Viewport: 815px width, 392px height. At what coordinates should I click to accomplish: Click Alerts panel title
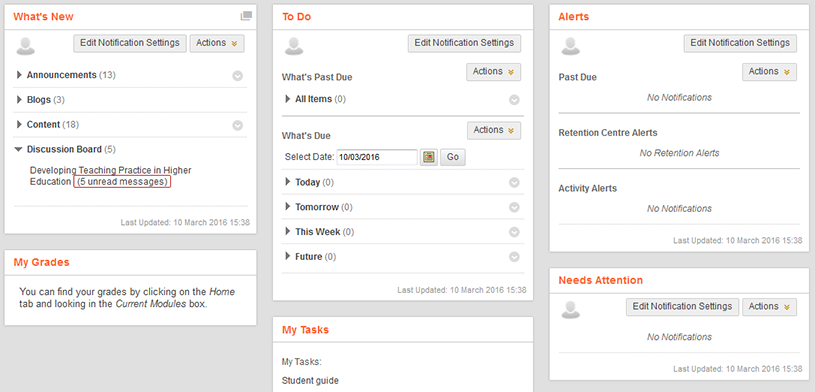pyautogui.click(x=573, y=17)
